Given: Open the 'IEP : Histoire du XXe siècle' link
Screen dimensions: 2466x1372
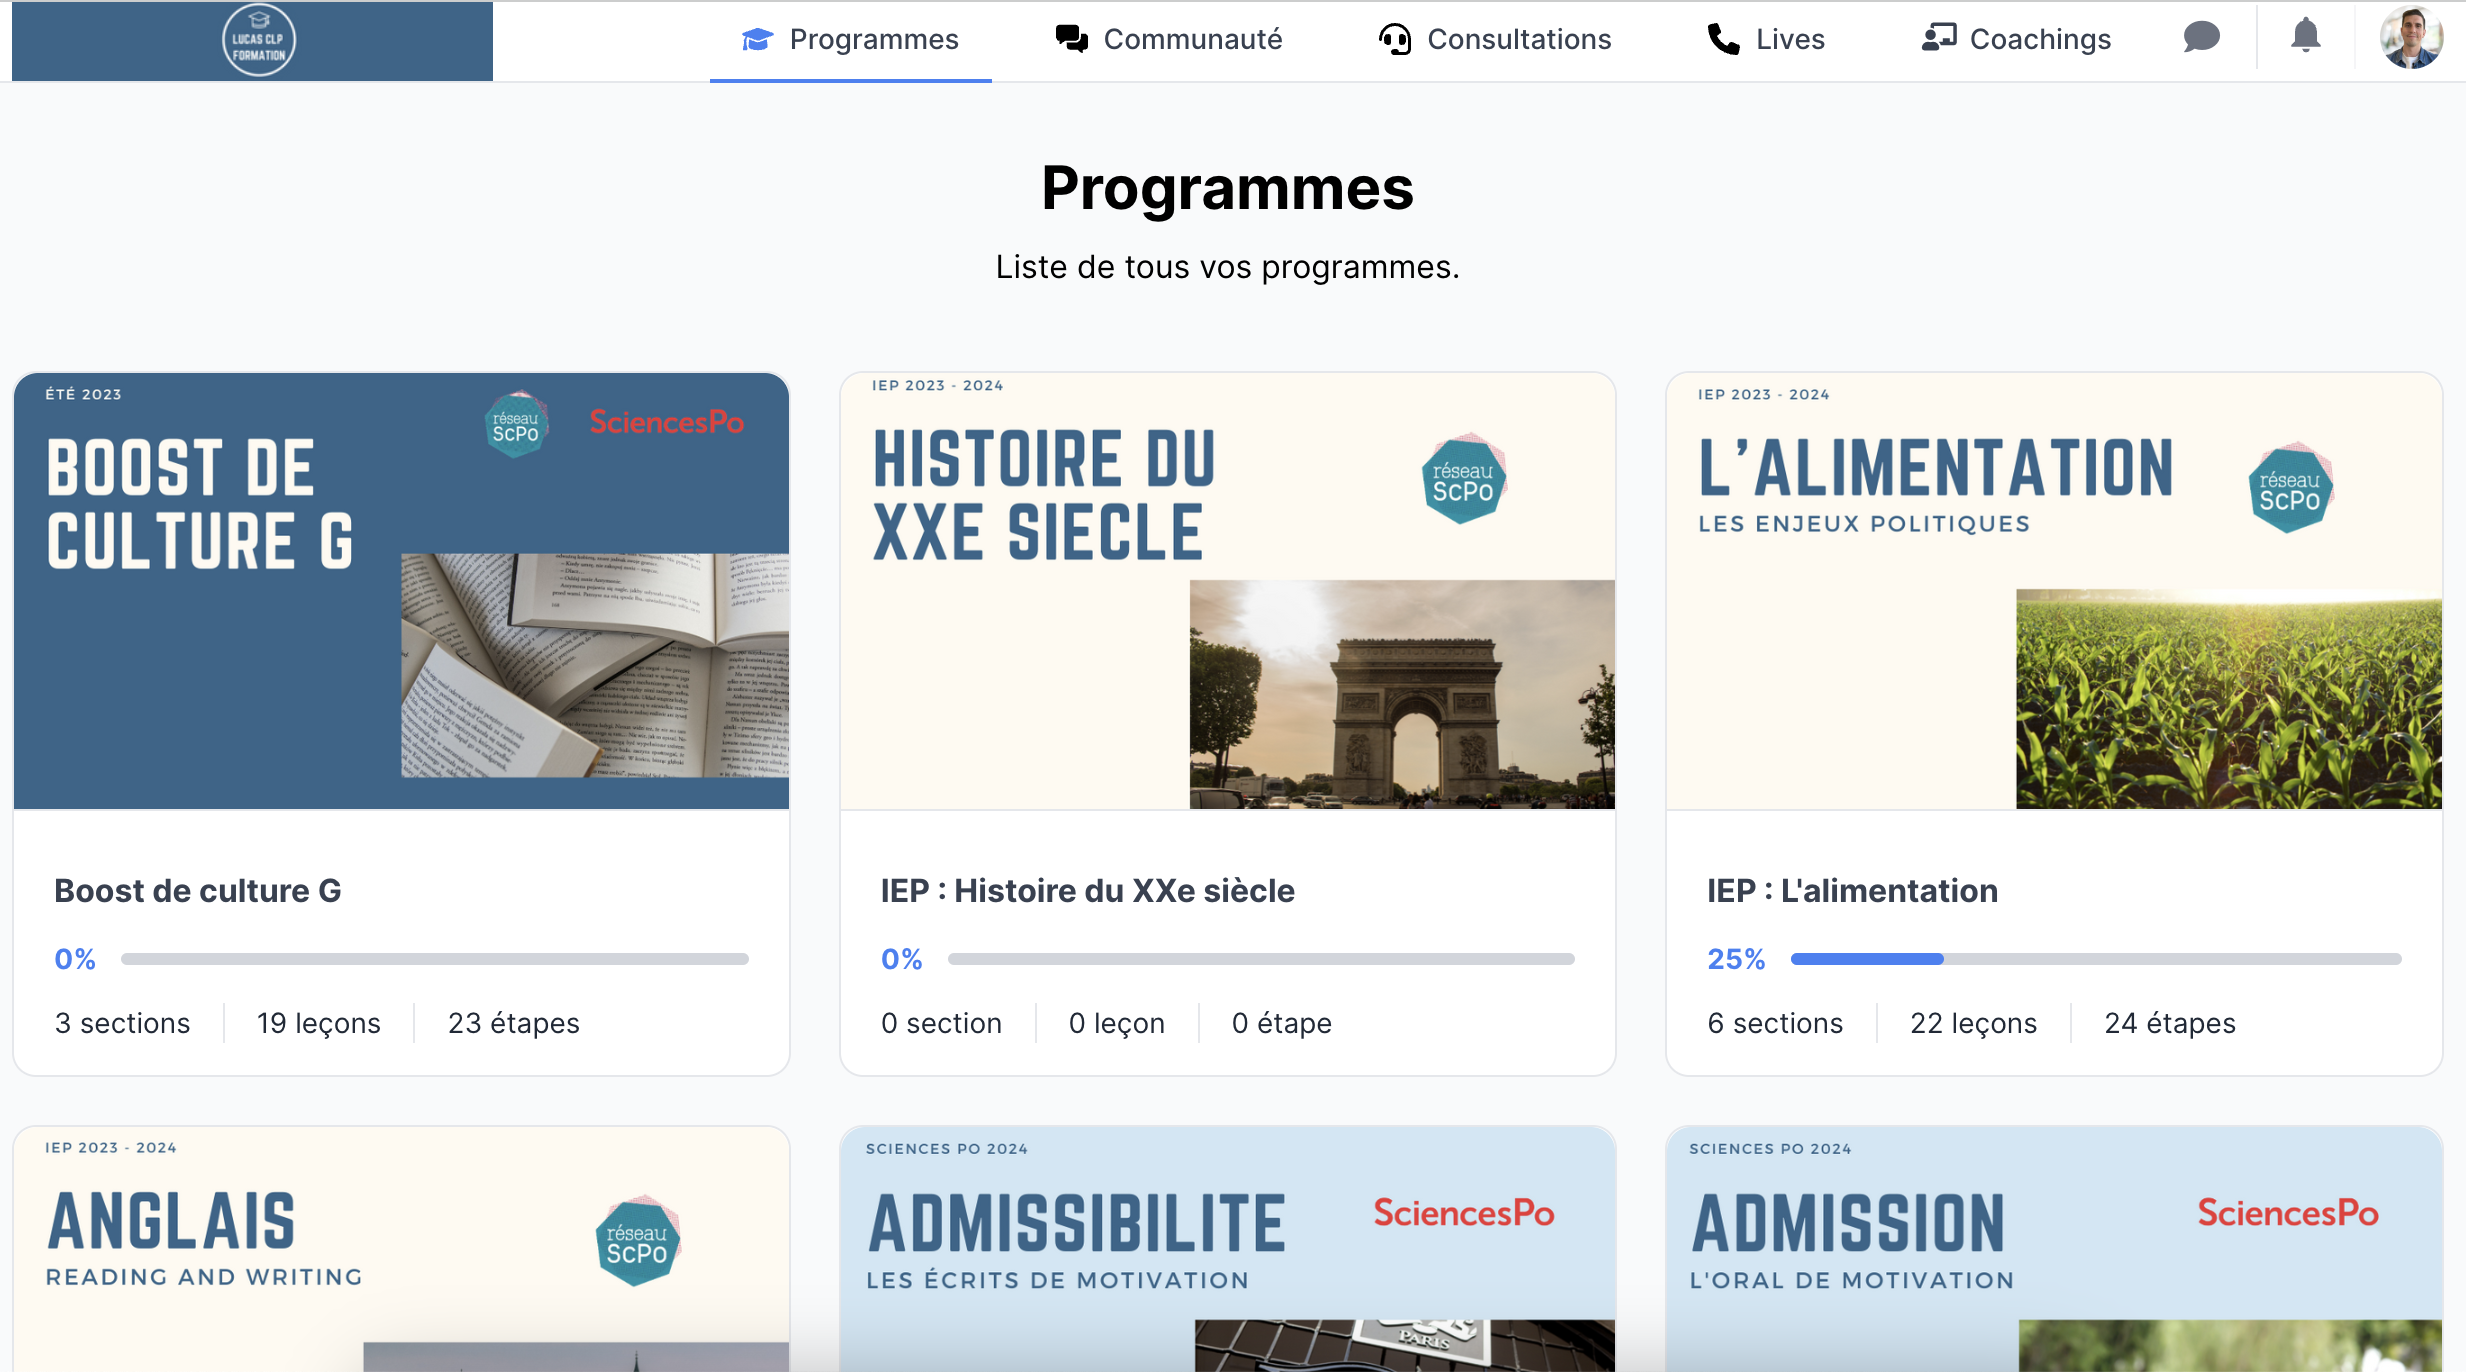Looking at the screenshot, I should [x=1087, y=890].
